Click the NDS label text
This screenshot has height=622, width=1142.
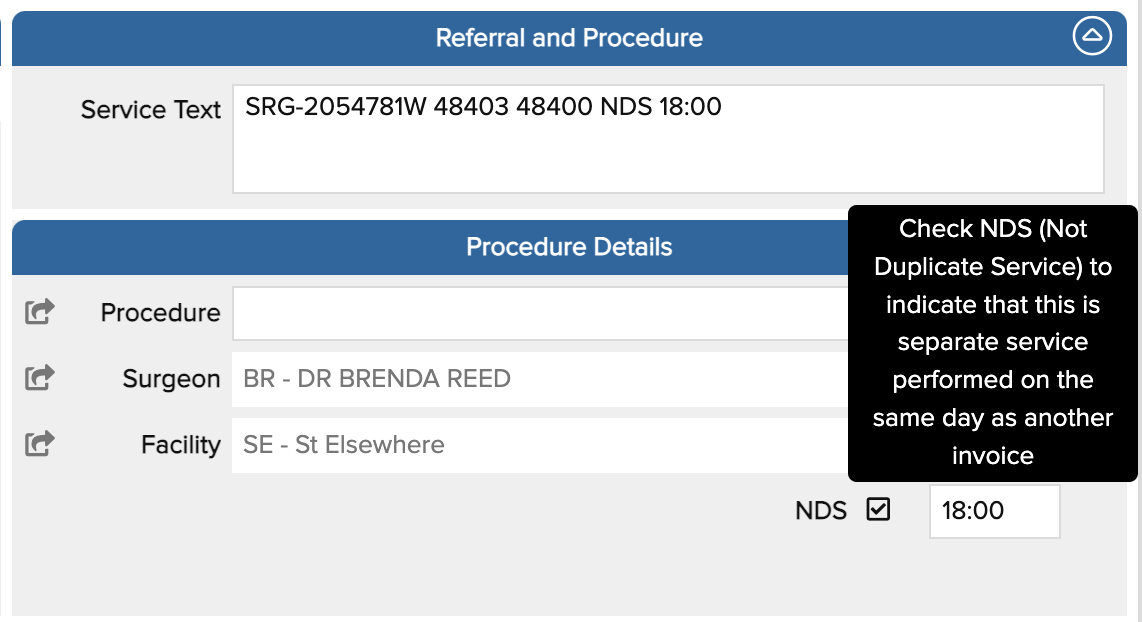[821, 511]
